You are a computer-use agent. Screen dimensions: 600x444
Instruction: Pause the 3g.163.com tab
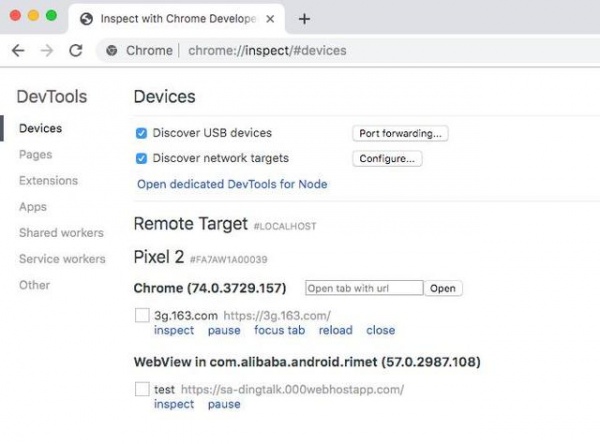(224, 330)
